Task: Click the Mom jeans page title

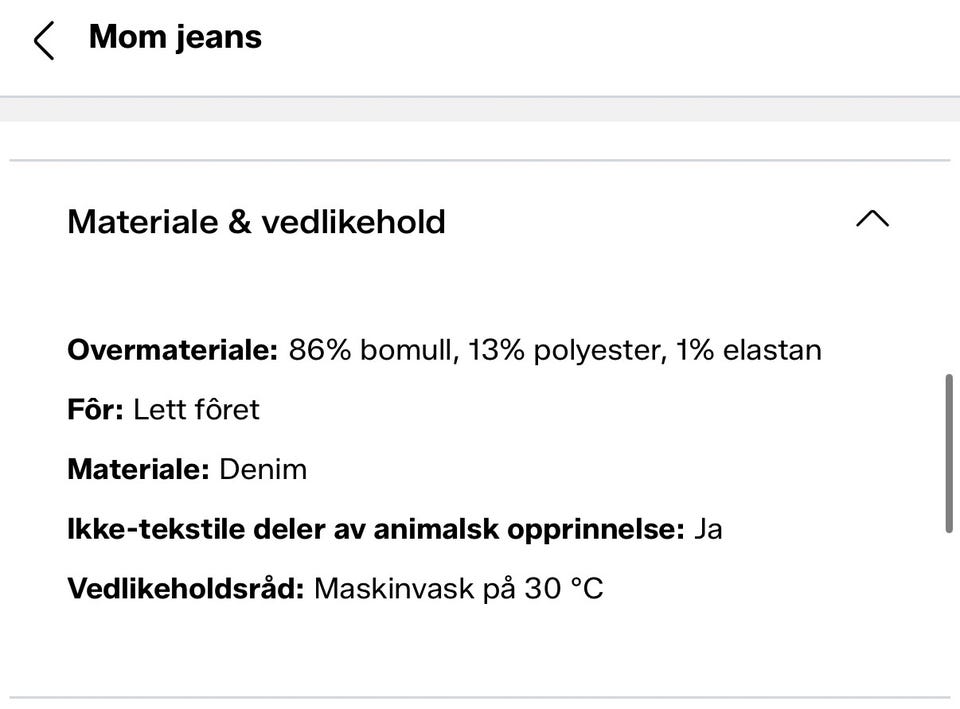Action: [x=175, y=37]
